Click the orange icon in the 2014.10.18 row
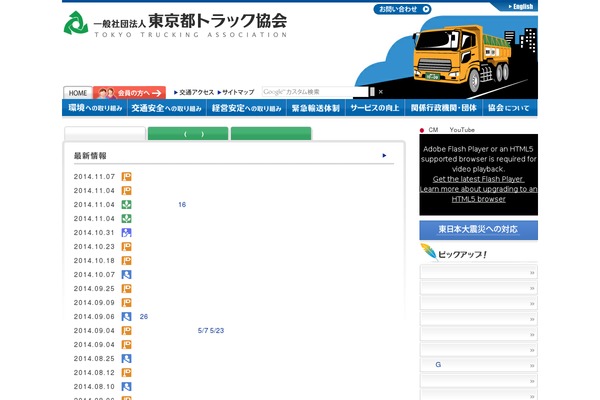This screenshot has height=400, width=600. (126, 261)
